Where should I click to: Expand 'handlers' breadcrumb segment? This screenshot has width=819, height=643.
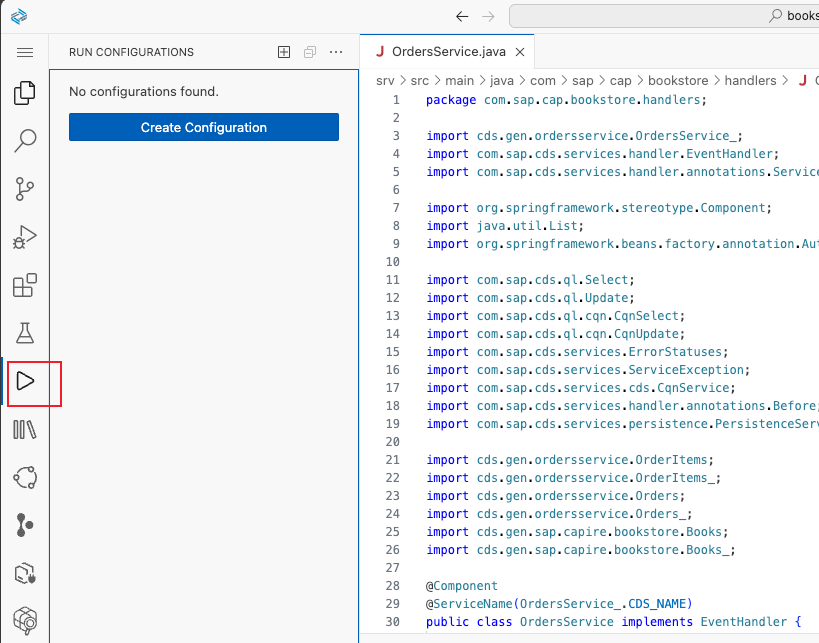pyautogui.click(x=750, y=80)
